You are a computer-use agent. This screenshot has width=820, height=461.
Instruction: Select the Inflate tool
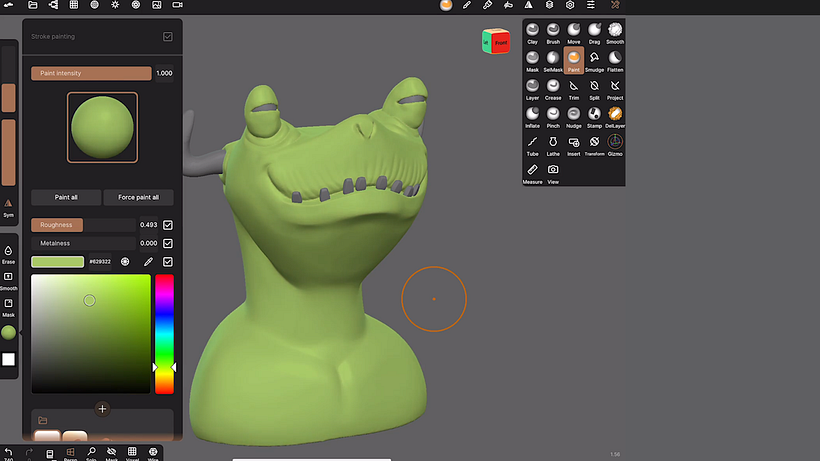(532, 118)
